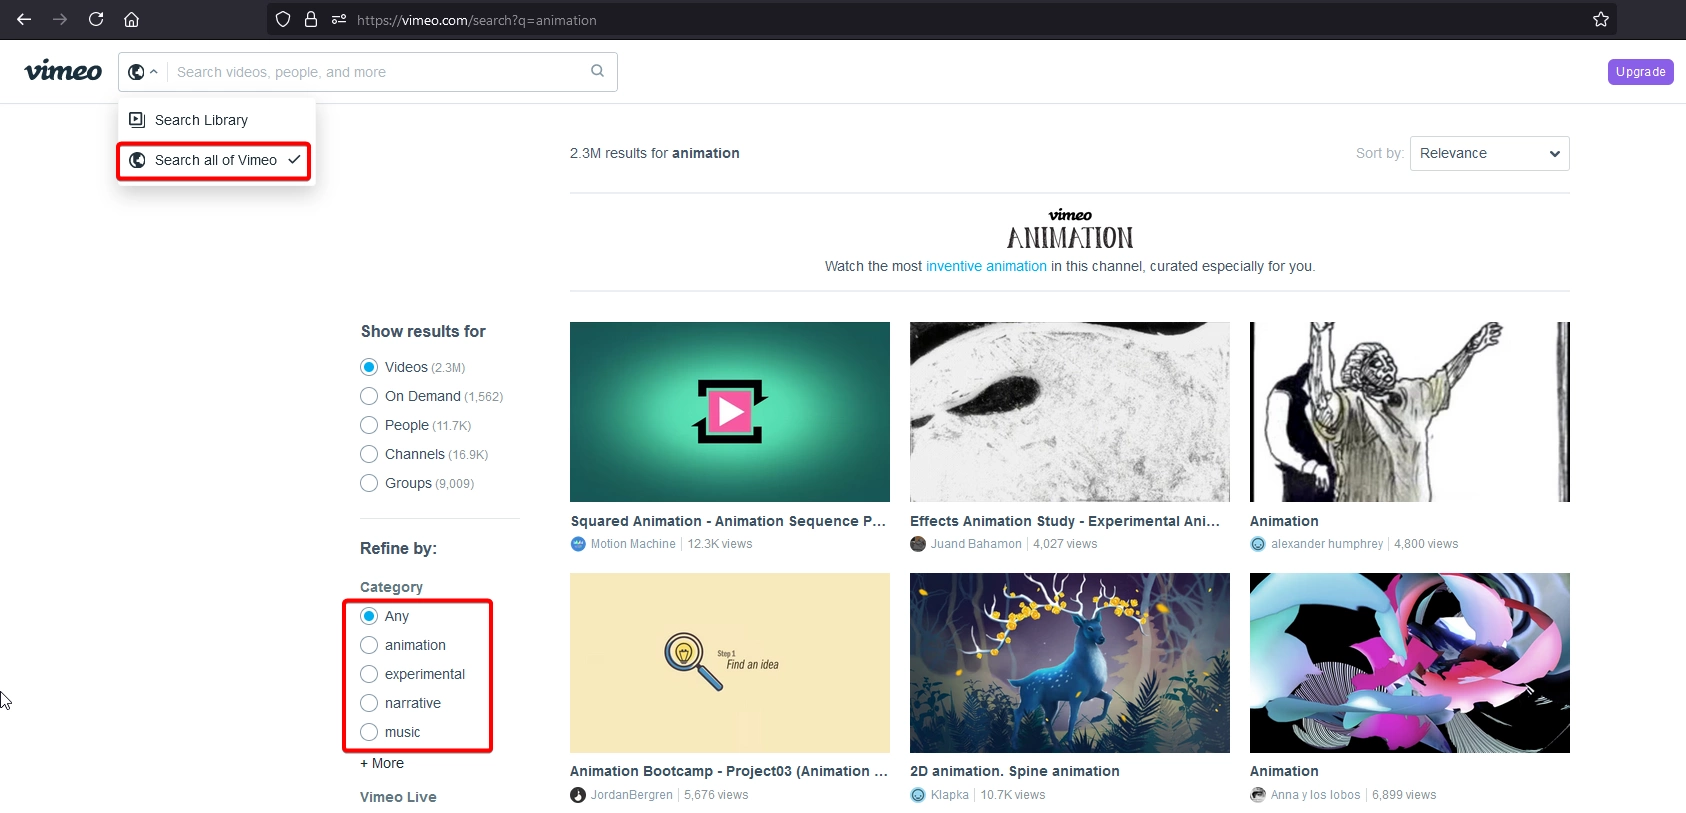The image size is (1686, 813).
Task: Click JordanBergren's avatar icon
Action: coord(578,795)
